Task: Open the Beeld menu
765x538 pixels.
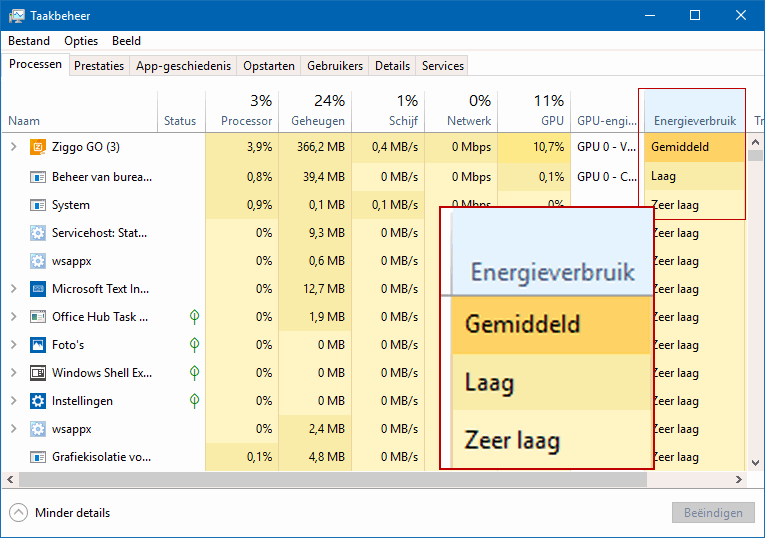Action: click(126, 41)
